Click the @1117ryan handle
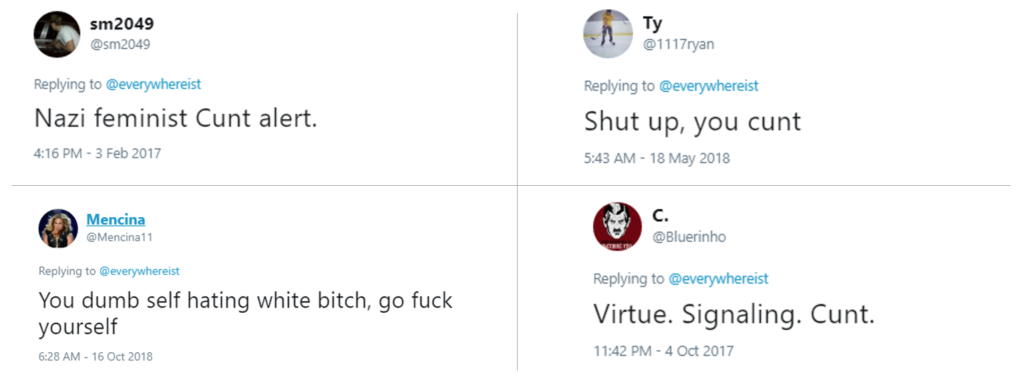 (679, 44)
